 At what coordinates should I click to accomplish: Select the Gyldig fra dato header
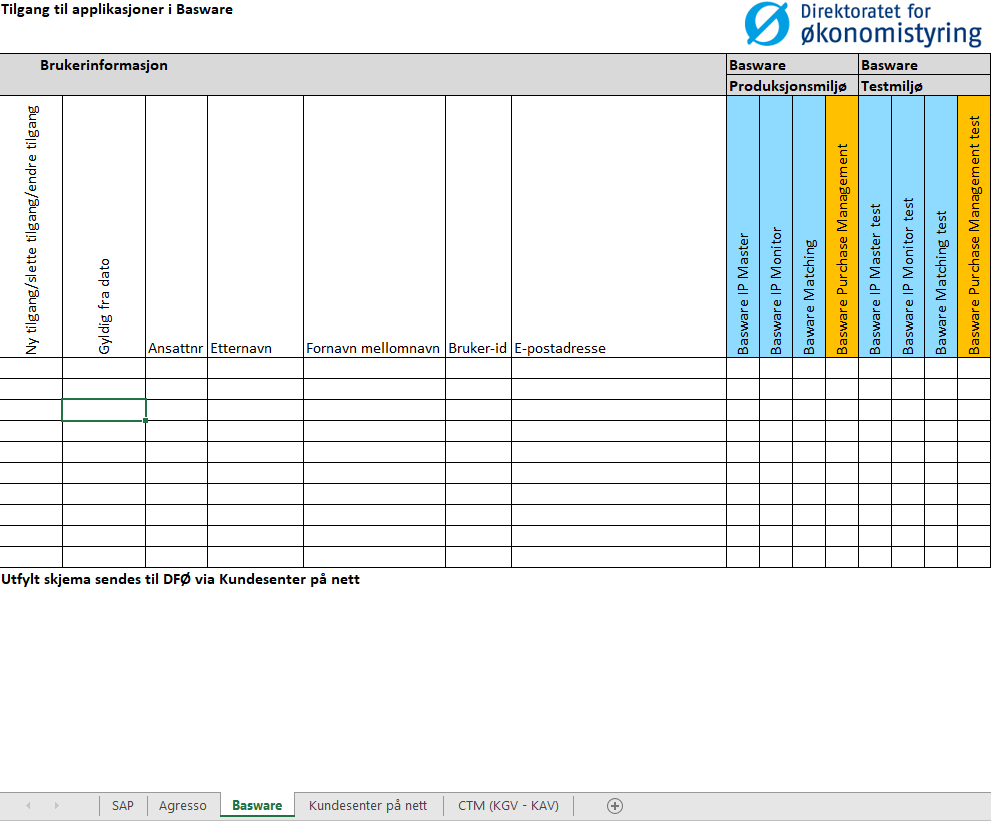pyautogui.click(x=104, y=227)
